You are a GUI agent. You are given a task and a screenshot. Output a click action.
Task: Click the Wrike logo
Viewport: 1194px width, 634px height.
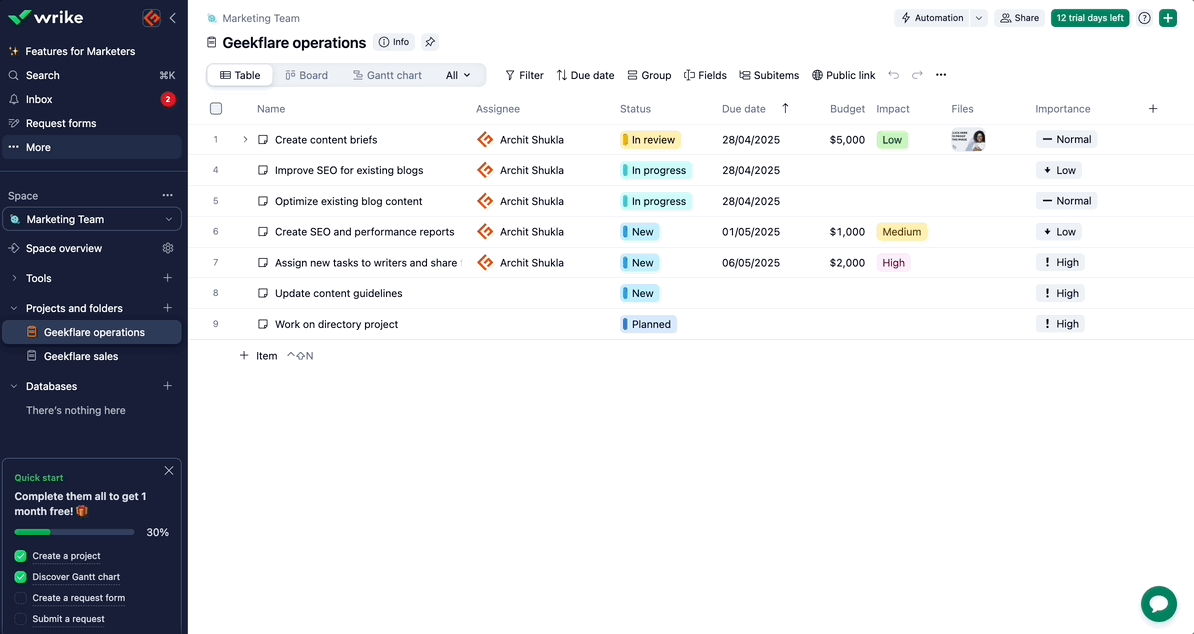(46, 18)
